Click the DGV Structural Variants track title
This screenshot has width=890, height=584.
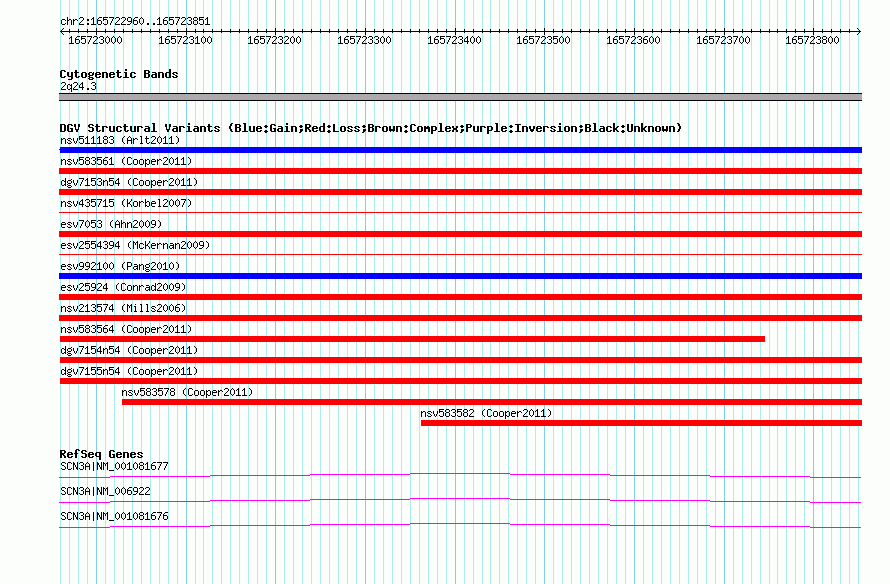371,128
